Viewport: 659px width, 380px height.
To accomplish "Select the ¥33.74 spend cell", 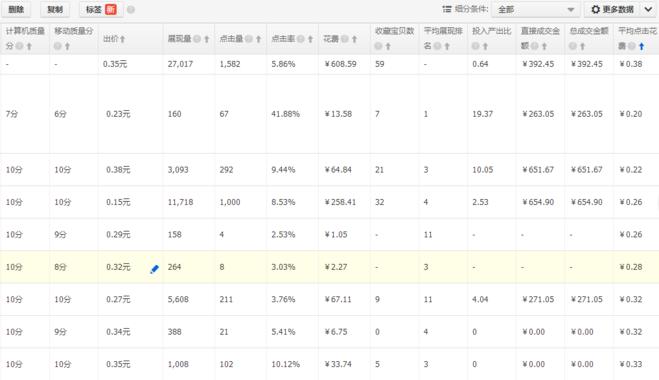I will [338, 364].
